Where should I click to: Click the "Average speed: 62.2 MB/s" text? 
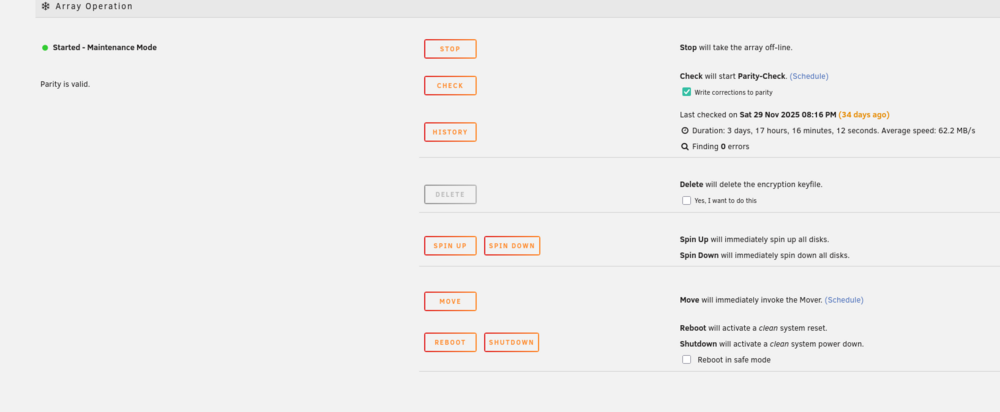pyautogui.click(x=929, y=131)
